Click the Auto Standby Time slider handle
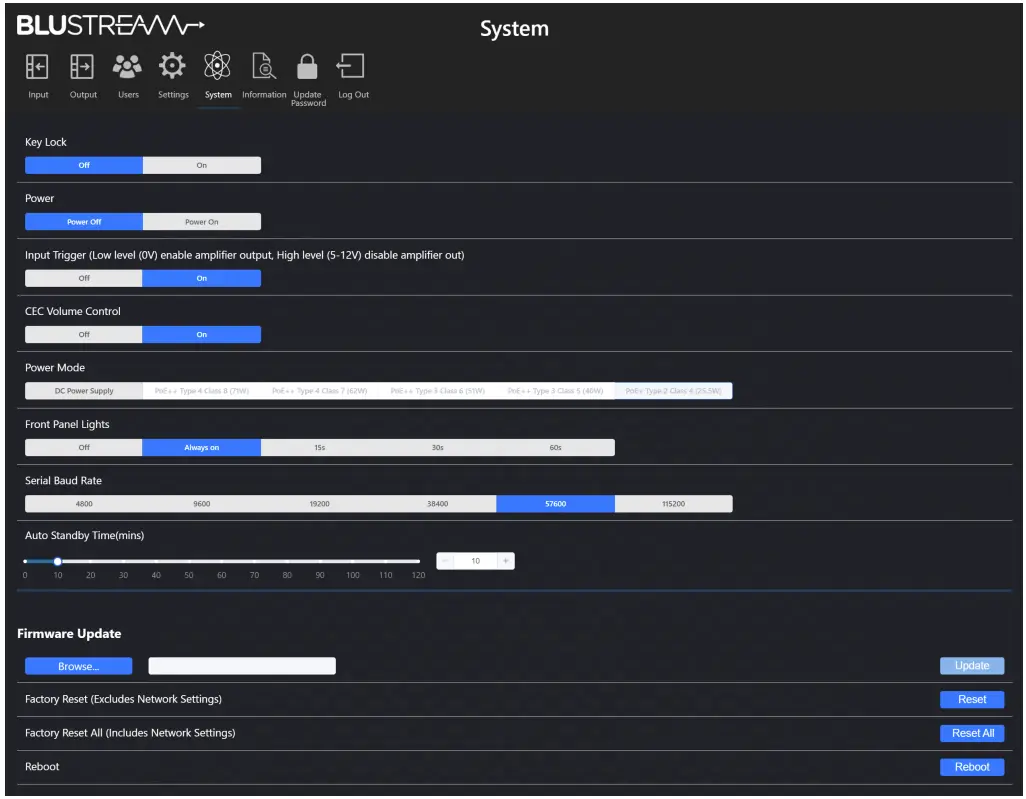This screenshot has width=1026, height=799. coord(58,561)
